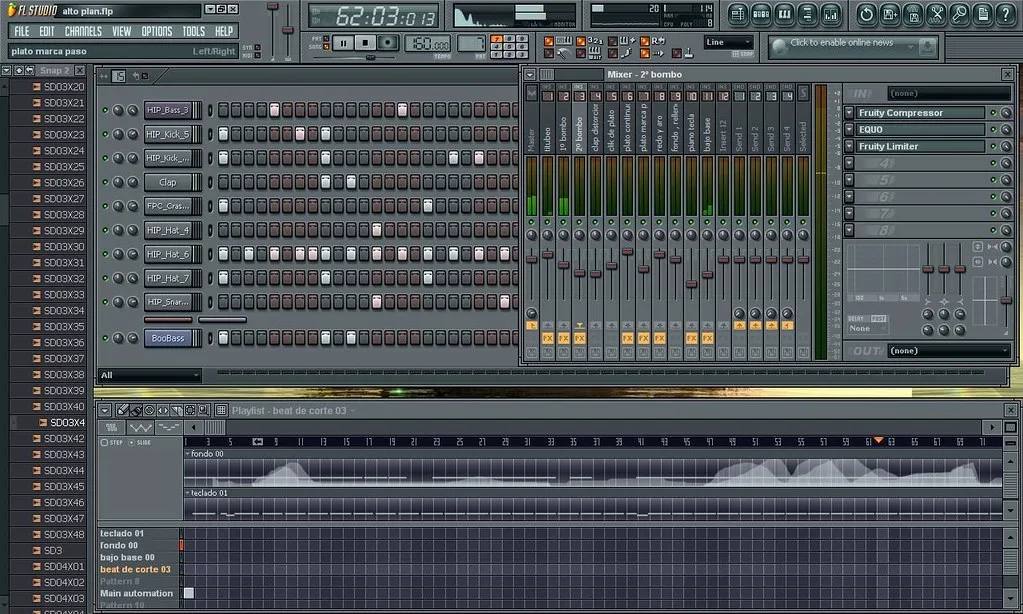This screenshot has height=614, width=1023.
Task: Select the slip tool in Playlist toolbar
Action: tap(163, 410)
